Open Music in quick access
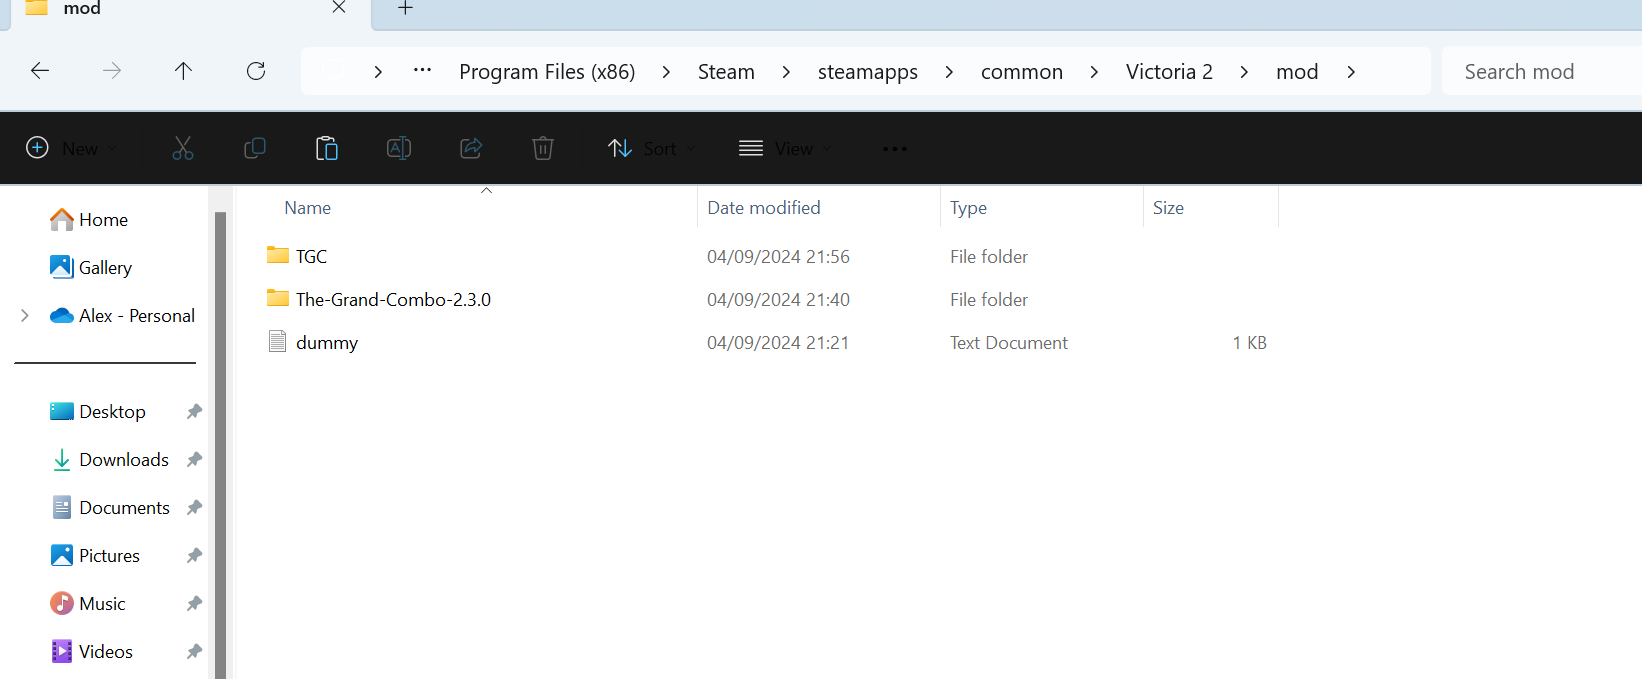 pyautogui.click(x=88, y=603)
